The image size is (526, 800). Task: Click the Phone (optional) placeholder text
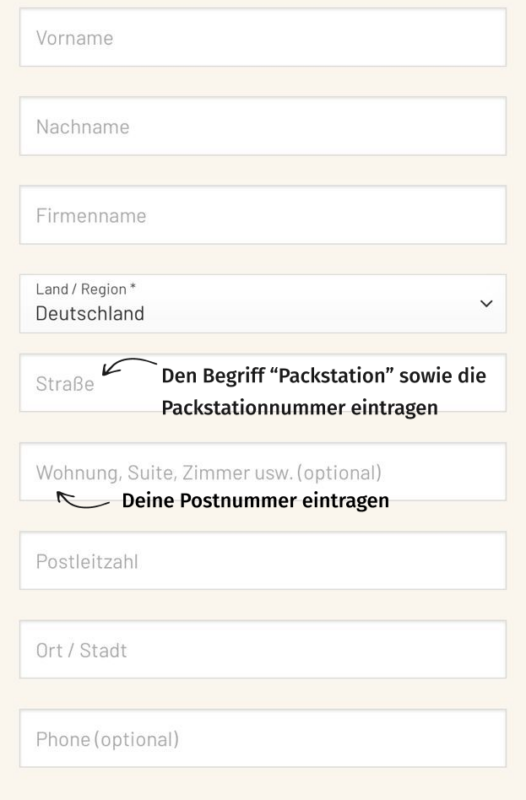107,739
